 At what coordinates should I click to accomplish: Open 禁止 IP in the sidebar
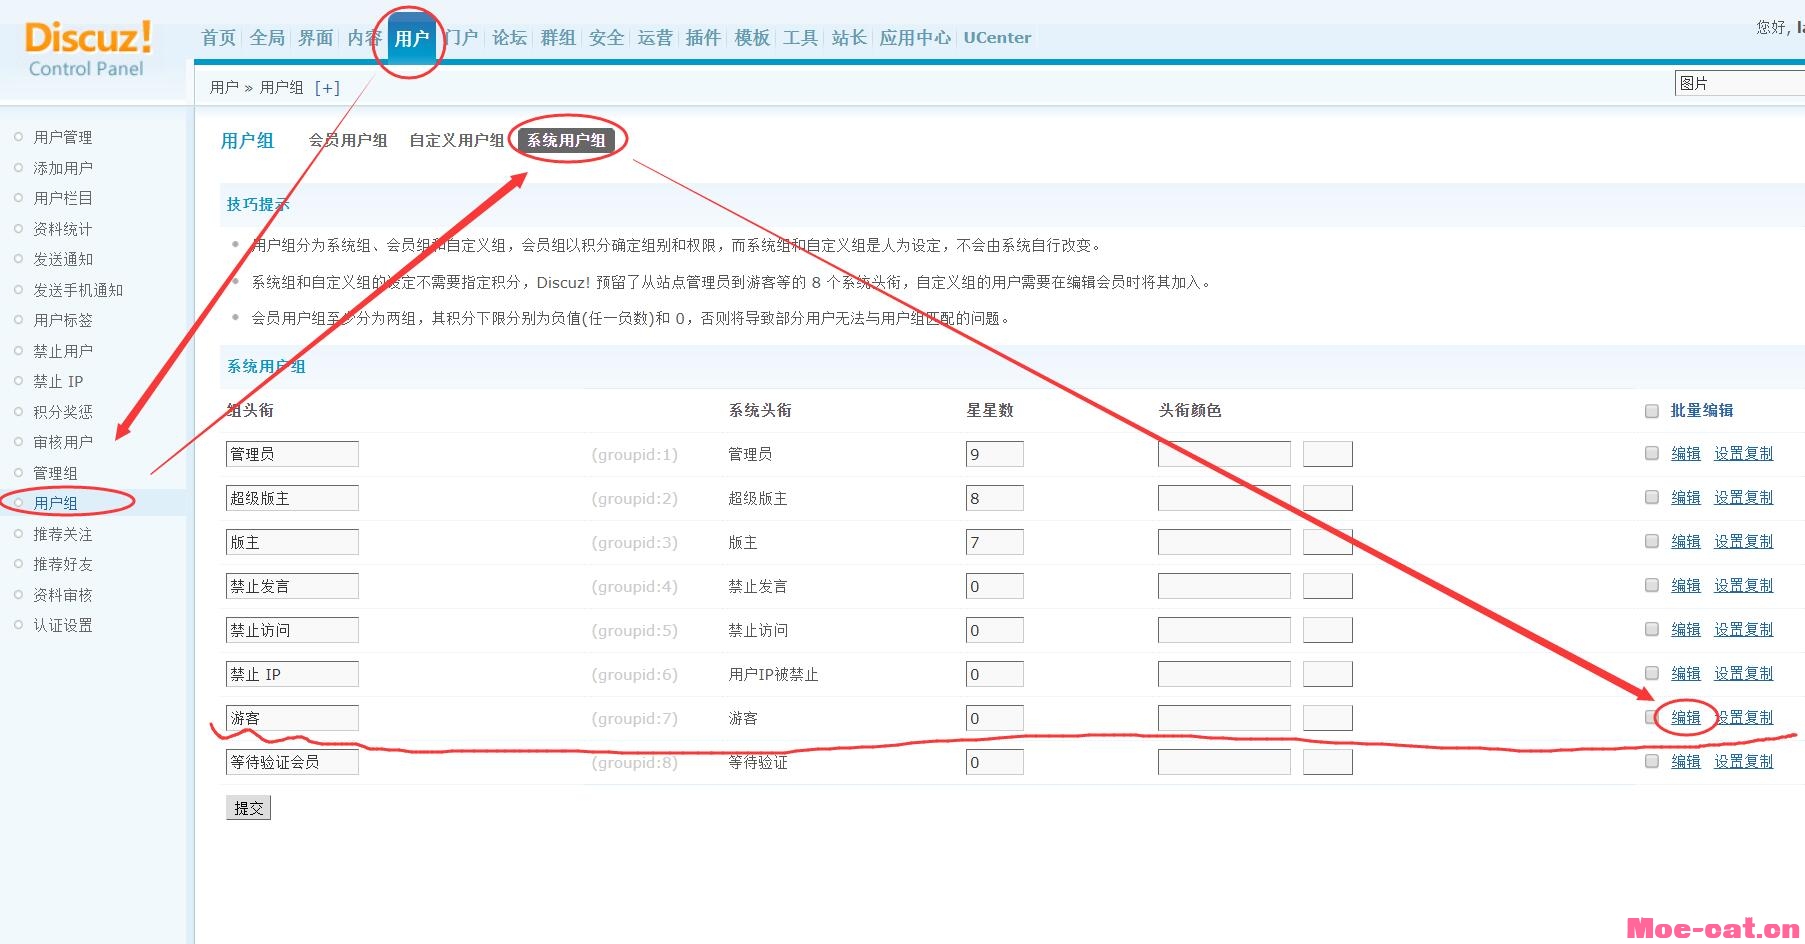tap(58, 381)
